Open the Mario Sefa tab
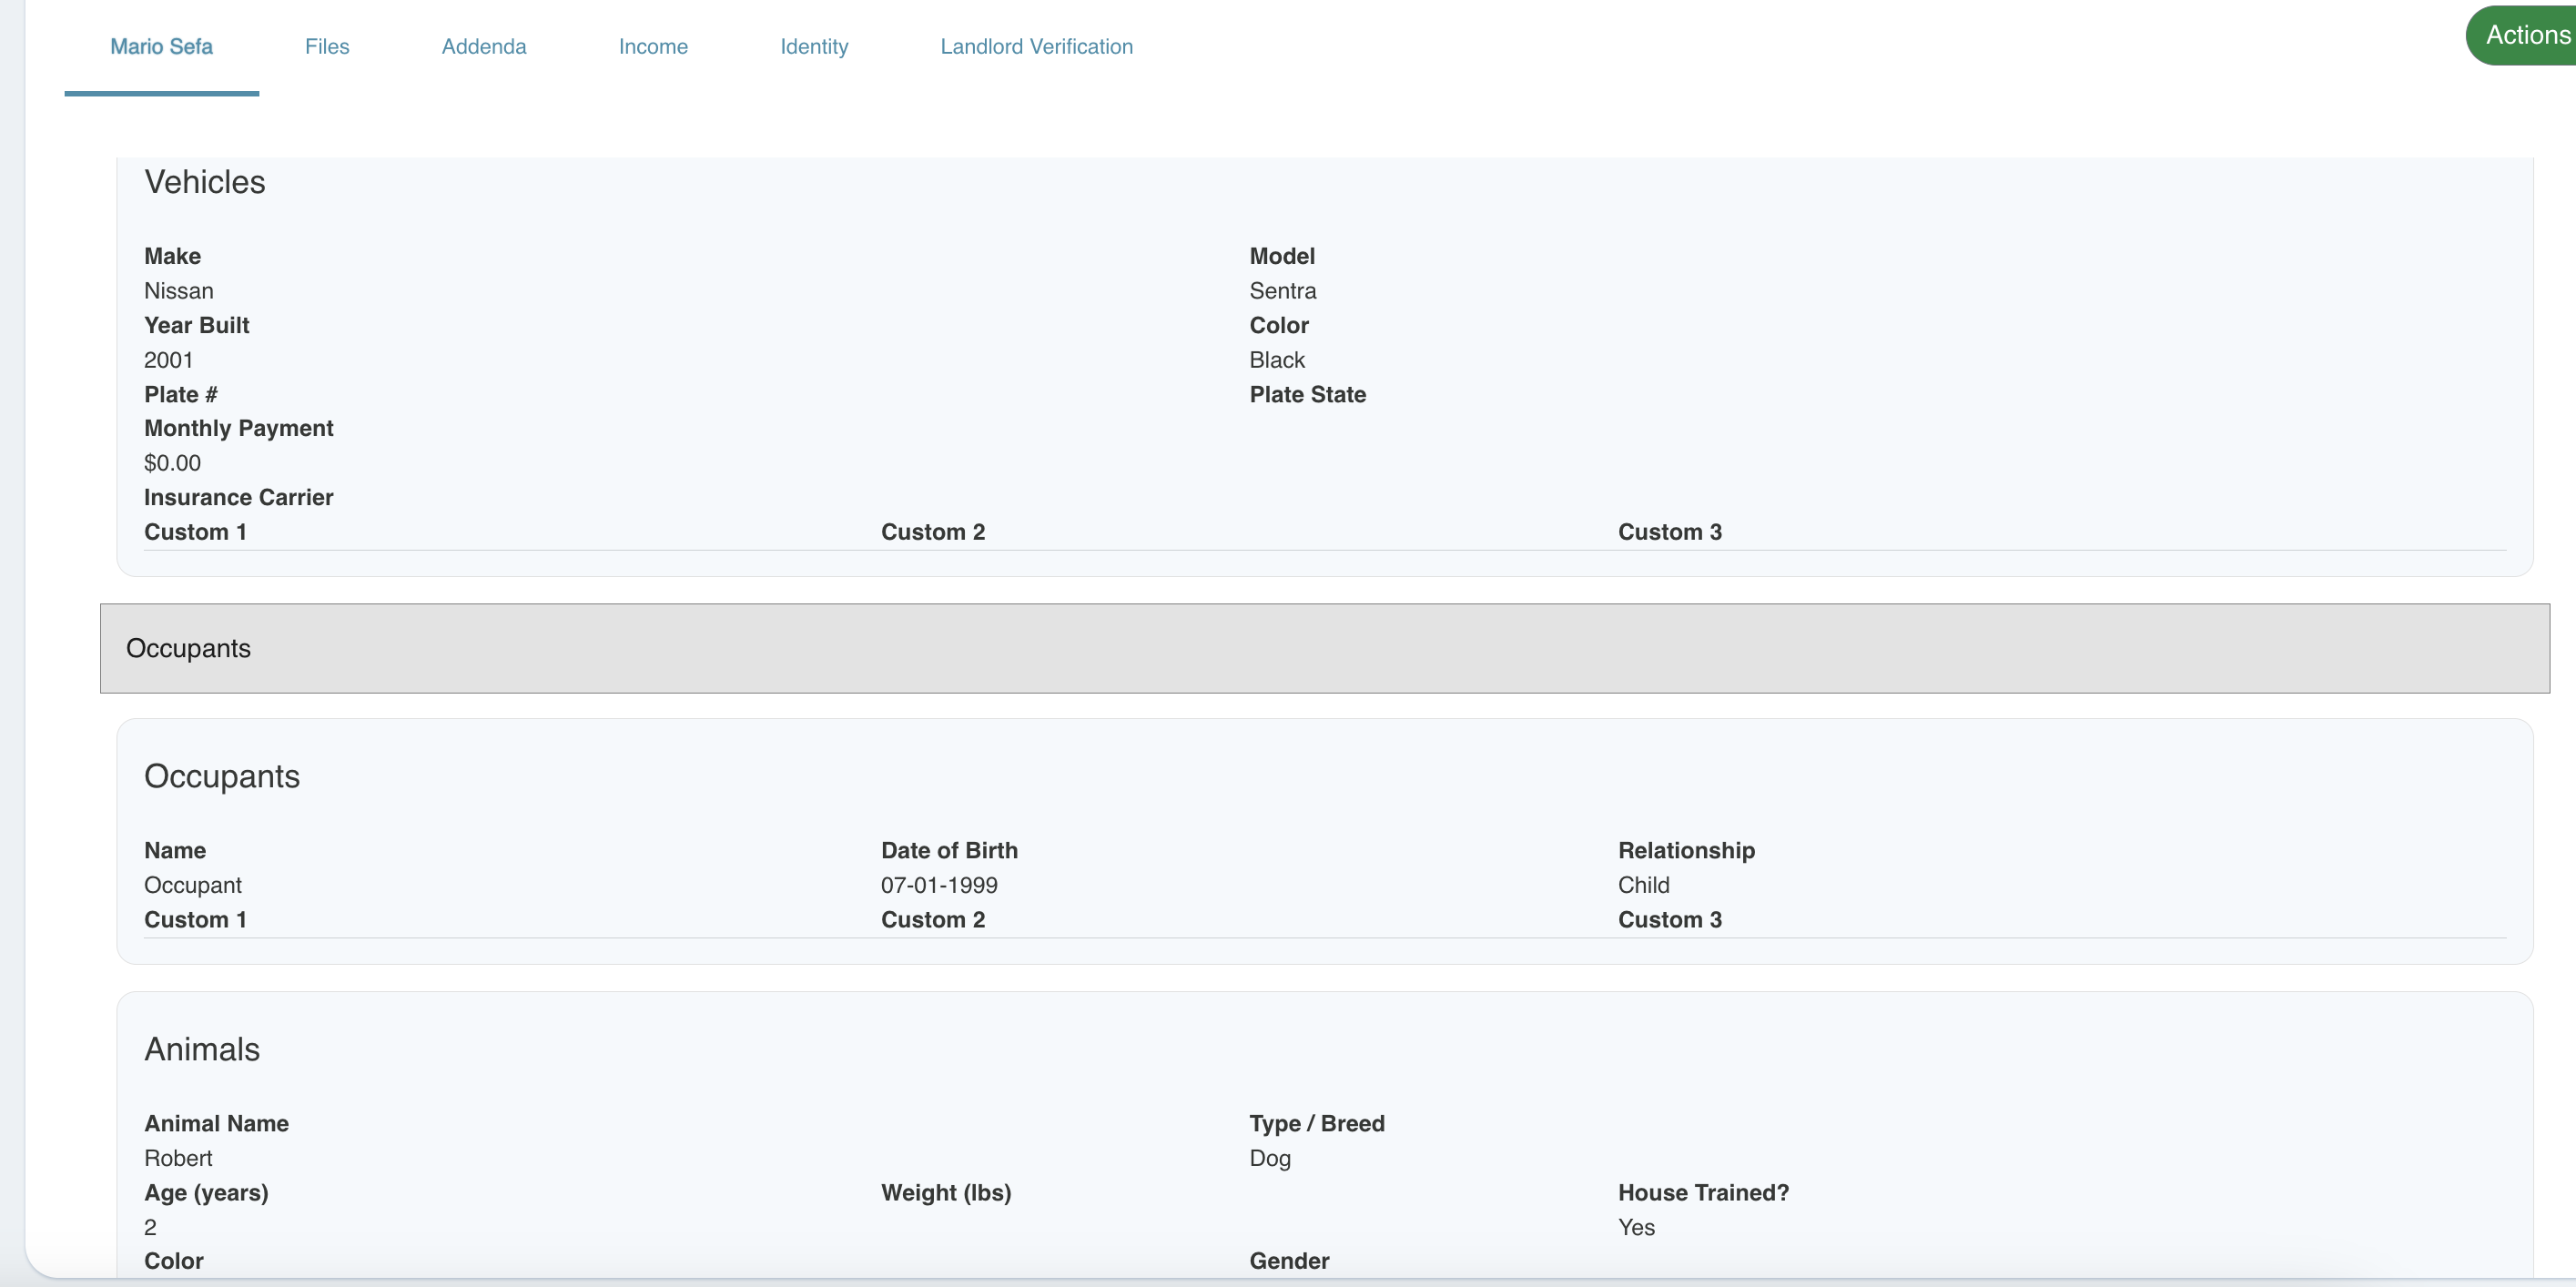The width and height of the screenshot is (2576, 1287). coord(161,47)
